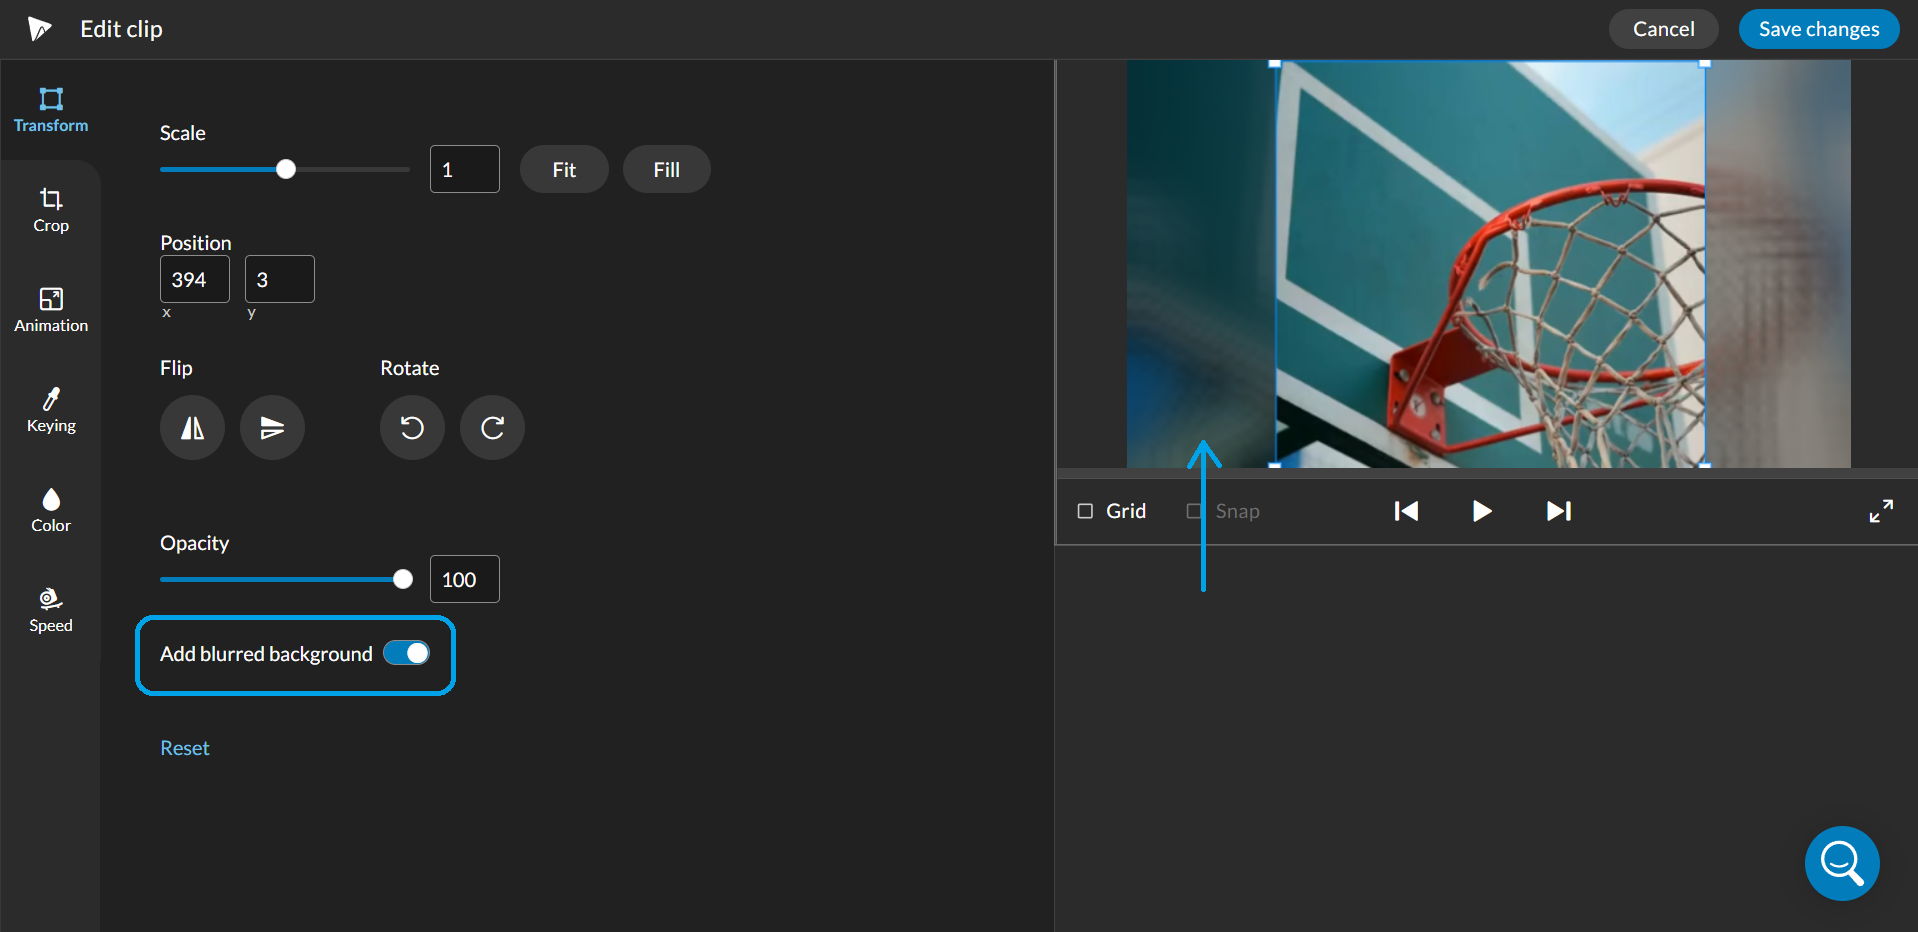Flip the clip horizontally

click(x=192, y=428)
